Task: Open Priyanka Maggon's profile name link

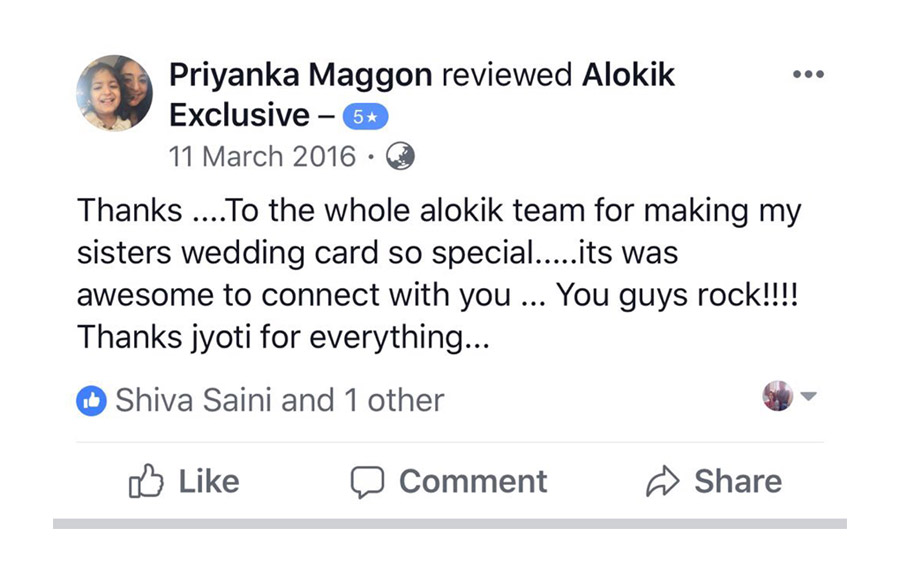Action: click(x=301, y=75)
